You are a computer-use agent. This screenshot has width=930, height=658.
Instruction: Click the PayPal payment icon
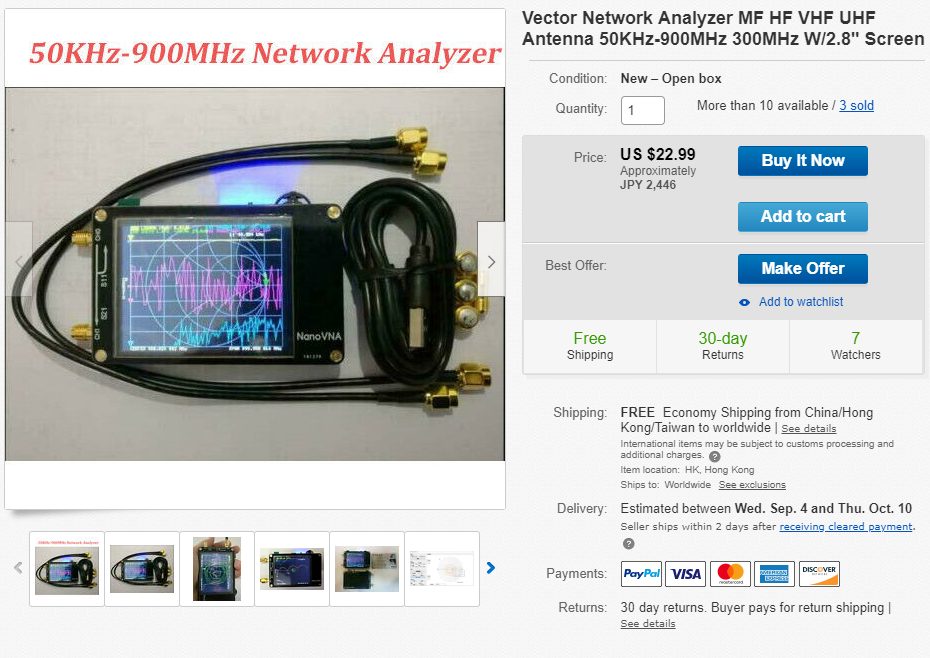(x=641, y=574)
